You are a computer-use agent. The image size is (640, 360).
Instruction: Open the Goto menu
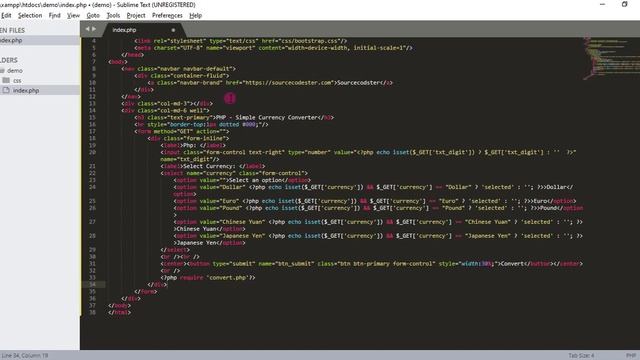(x=93, y=16)
